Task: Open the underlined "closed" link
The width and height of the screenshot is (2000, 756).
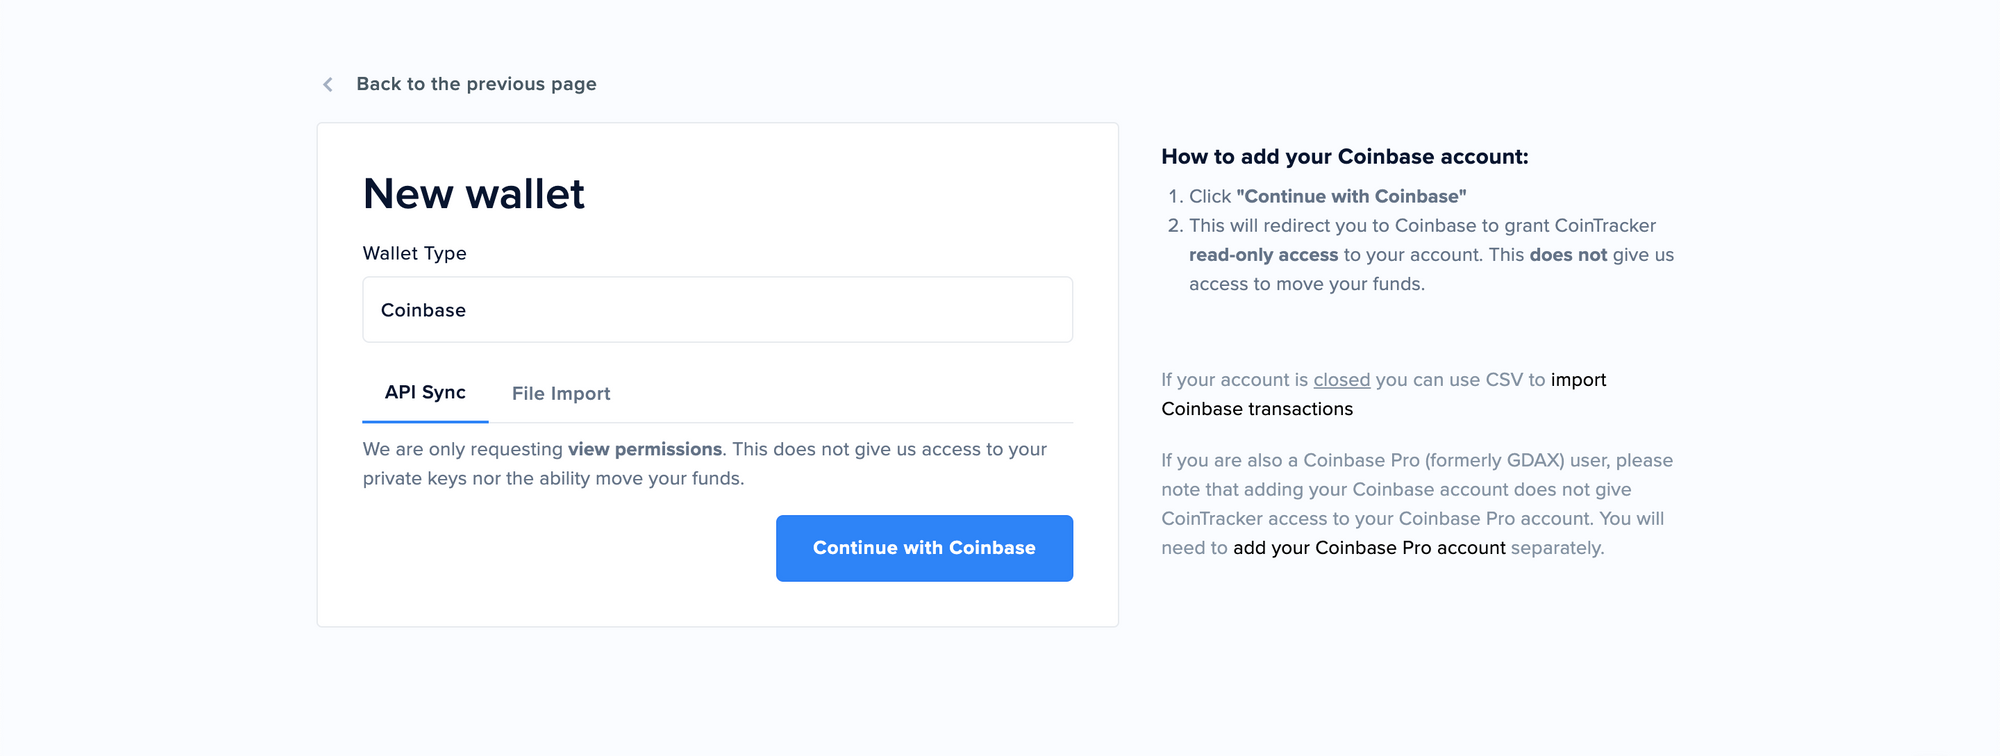Action: pyautogui.click(x=1341, y=380)
